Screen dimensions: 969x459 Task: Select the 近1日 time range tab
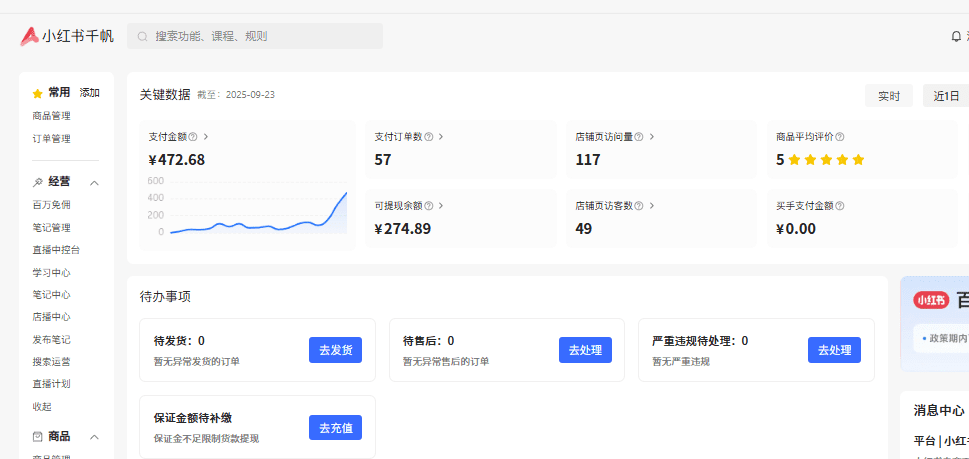pos(945,96)
